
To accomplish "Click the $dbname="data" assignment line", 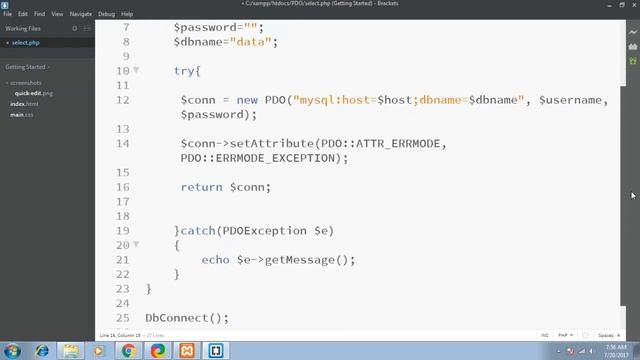I will point(226,42).
